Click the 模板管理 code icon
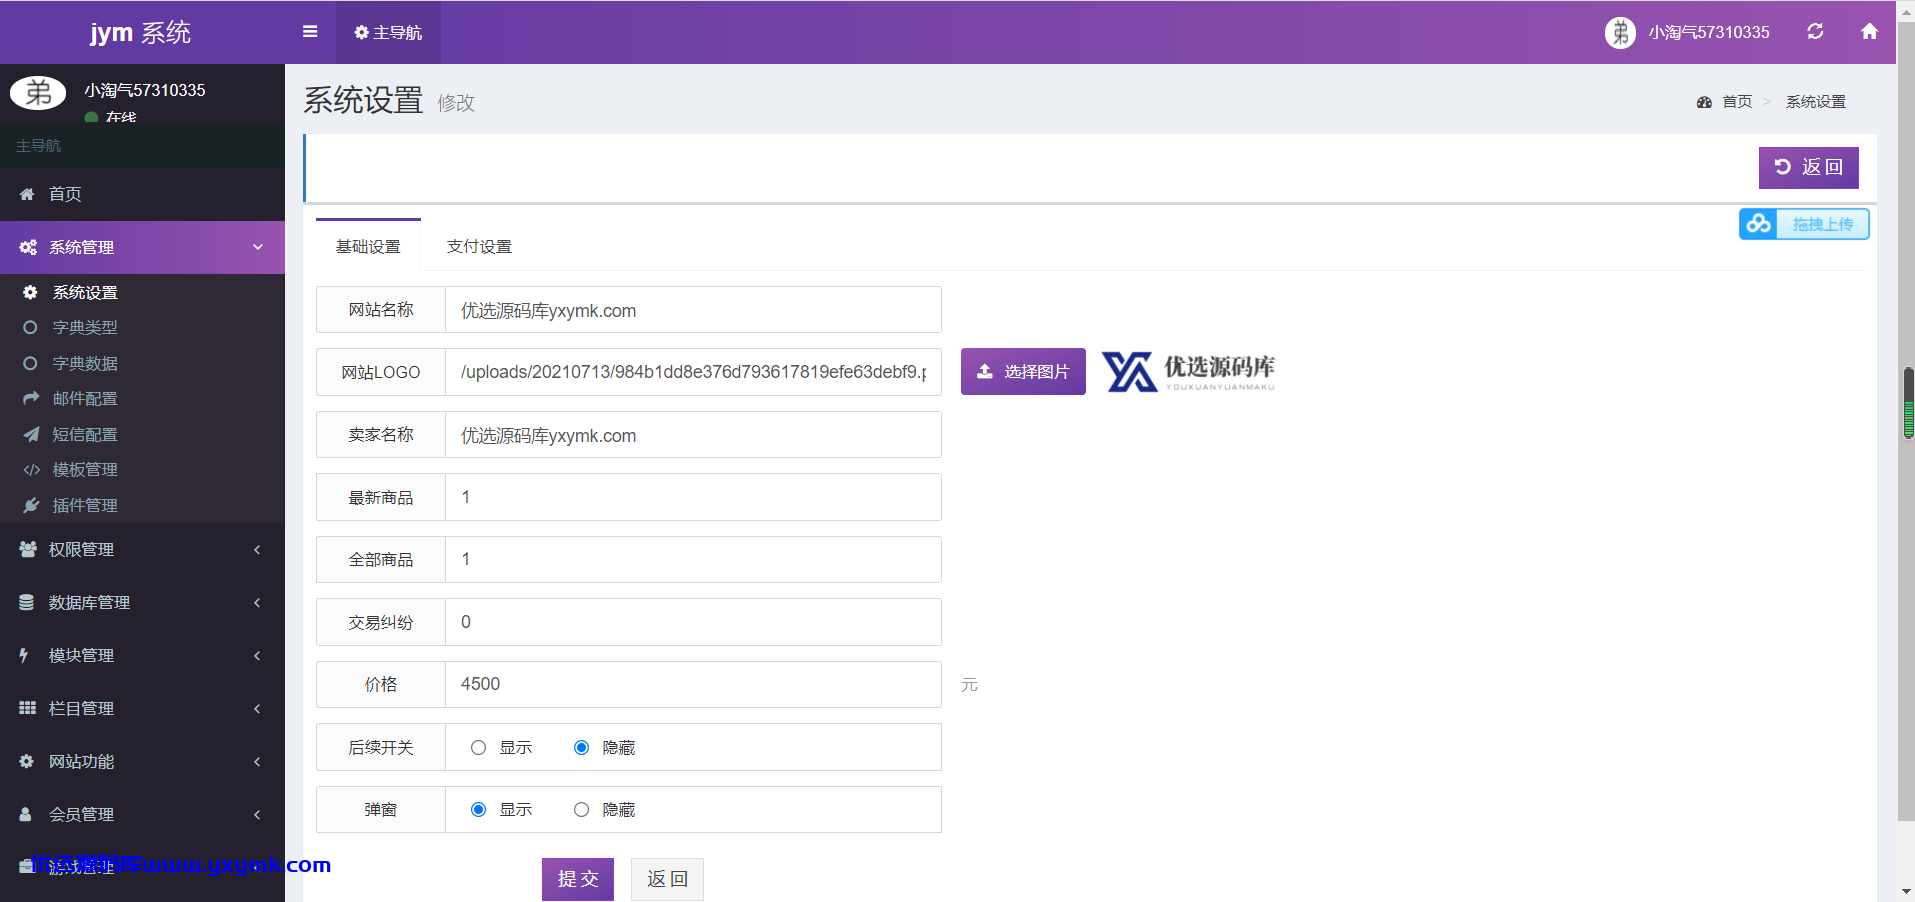 pos(31,470)
